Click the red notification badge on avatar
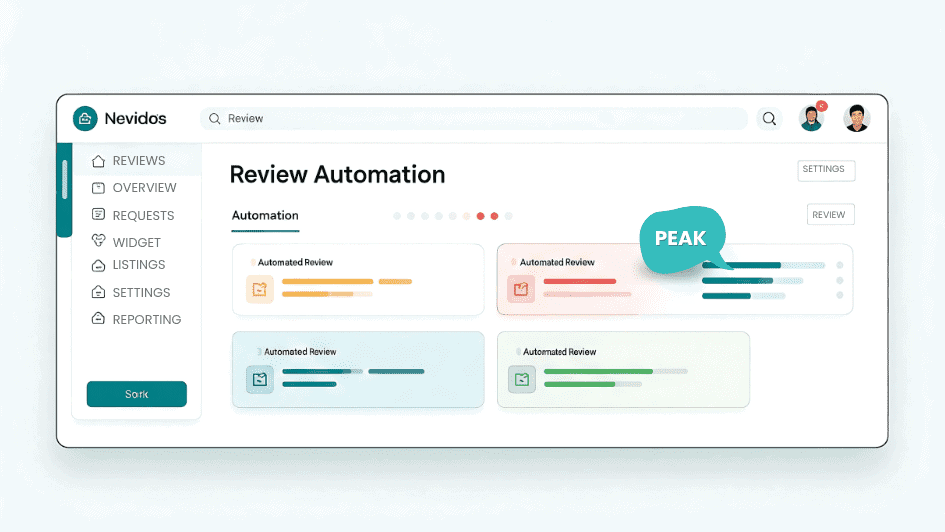 821,107
